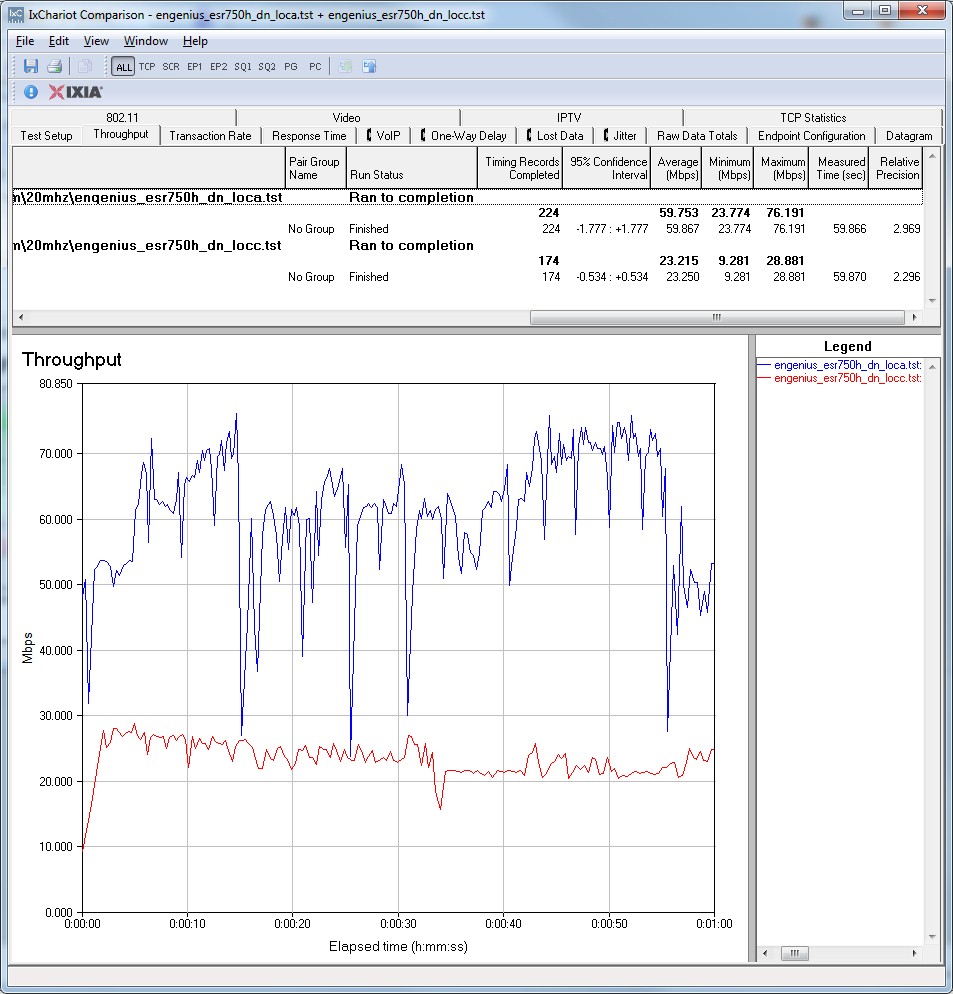Toggle the SCR filter button

(x=171, y=67)
